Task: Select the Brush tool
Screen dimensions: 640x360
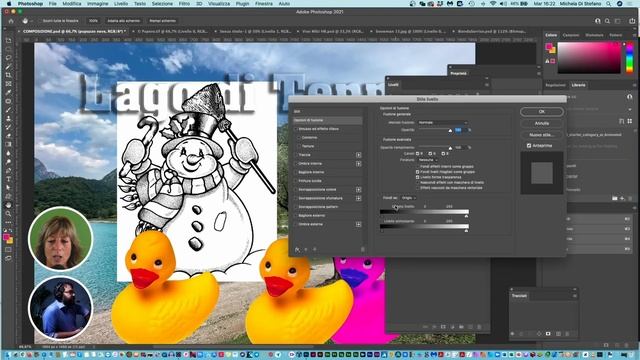Action: pyautogui.click(x=8, y=110)
